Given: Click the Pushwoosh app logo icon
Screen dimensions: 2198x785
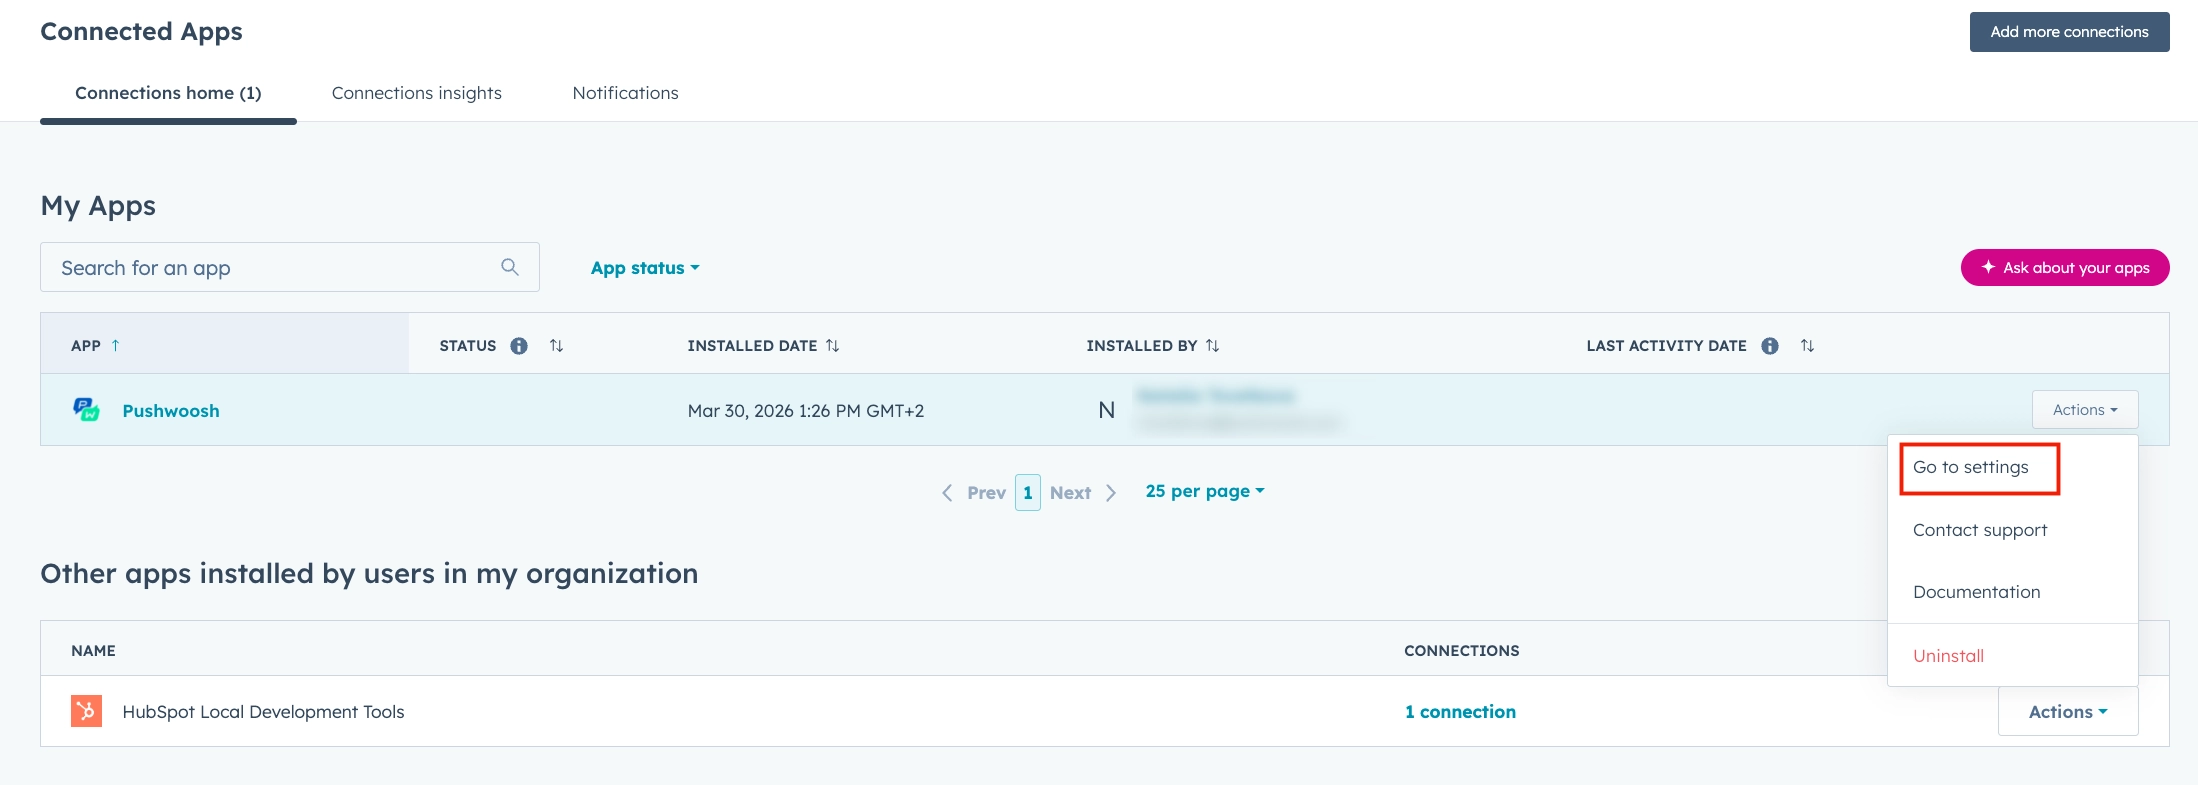Looking at the screenshot, I should (86, 410).
